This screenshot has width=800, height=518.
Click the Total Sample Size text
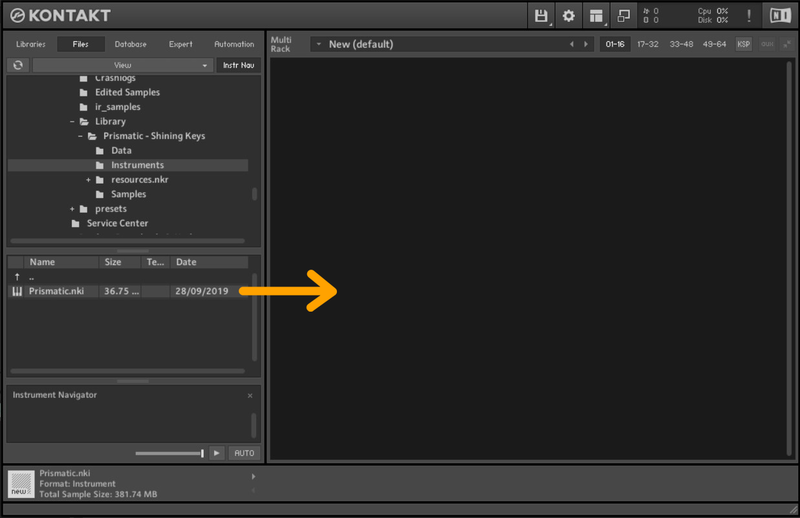coord(98,494)
